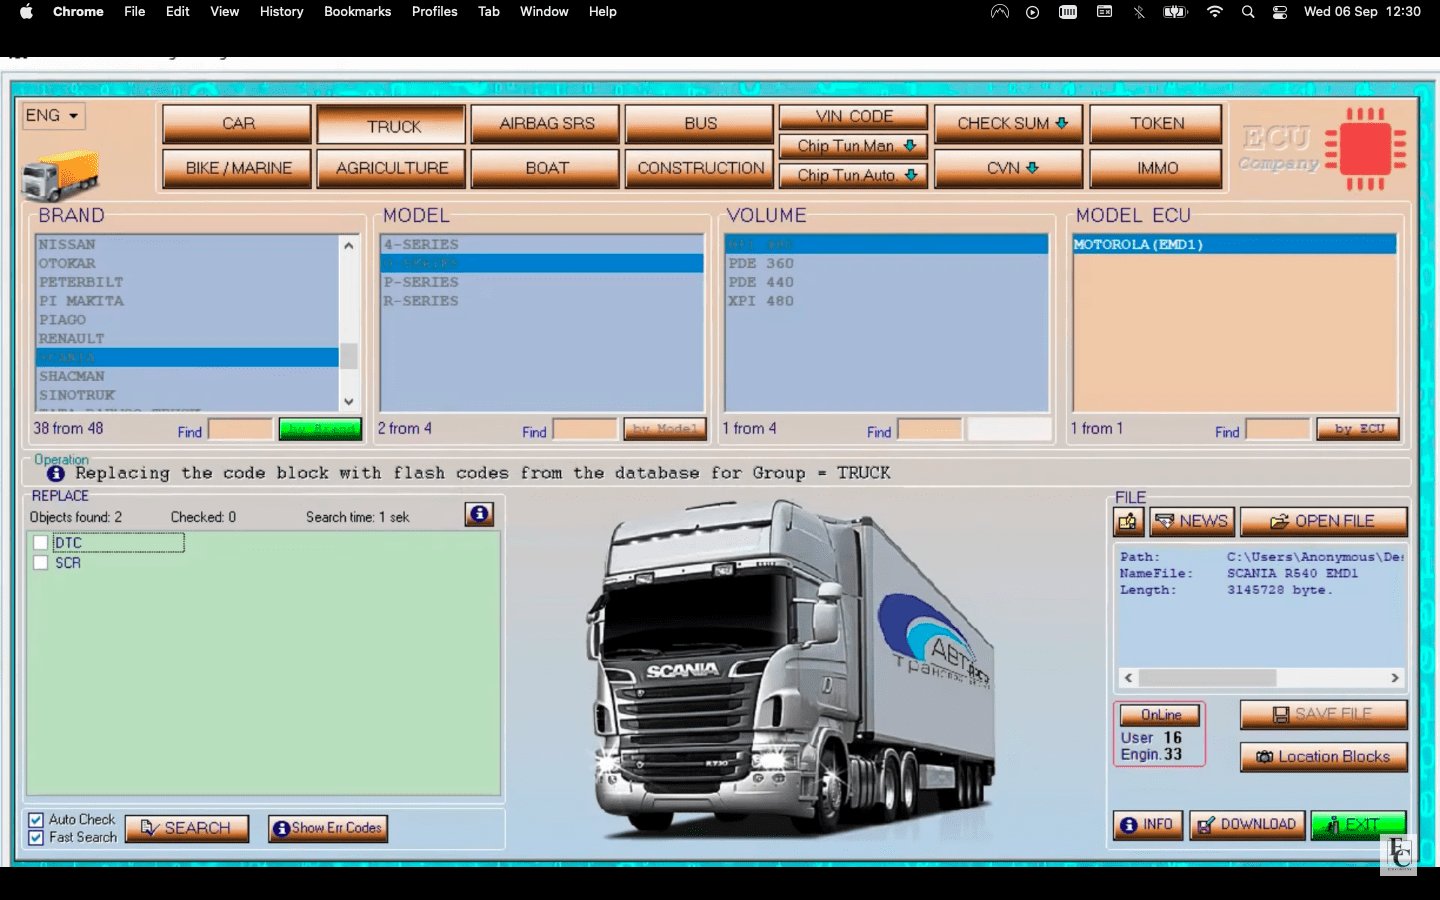The width and height of the screenshot is (1440, 900).
Task: Click the DOWNLOAD button
Action: 1246,825
